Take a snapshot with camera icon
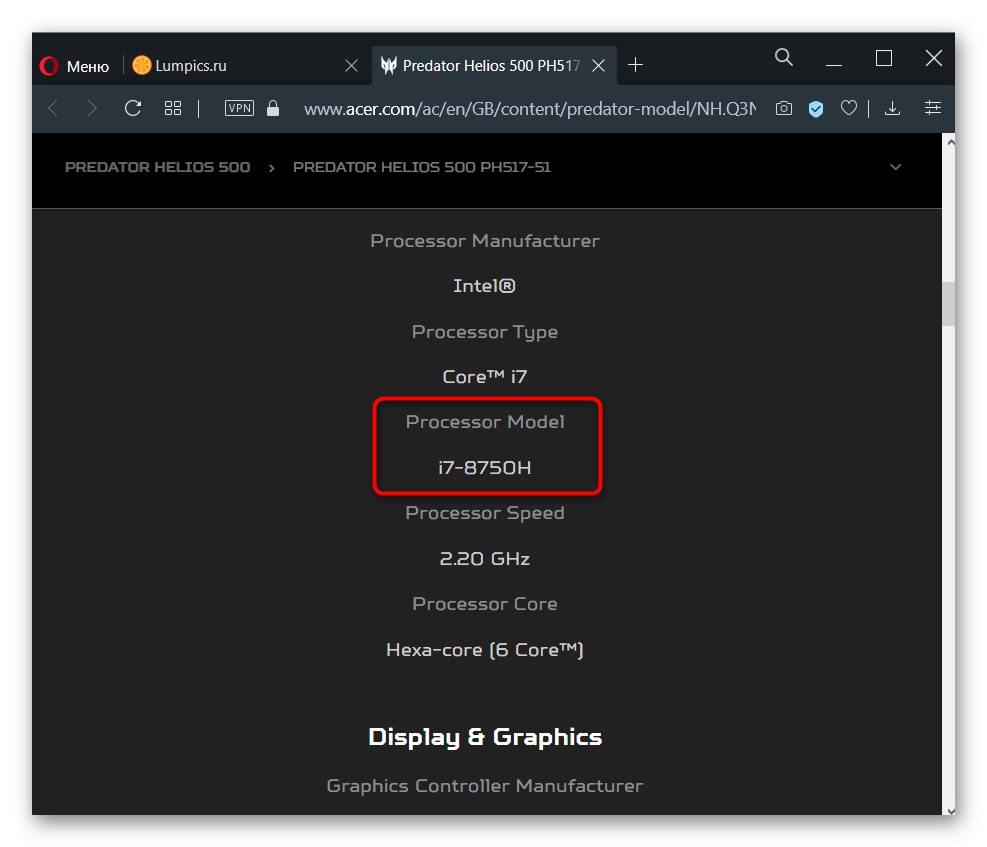The width and height of the screenshot is (987, 847). point(784,108)
